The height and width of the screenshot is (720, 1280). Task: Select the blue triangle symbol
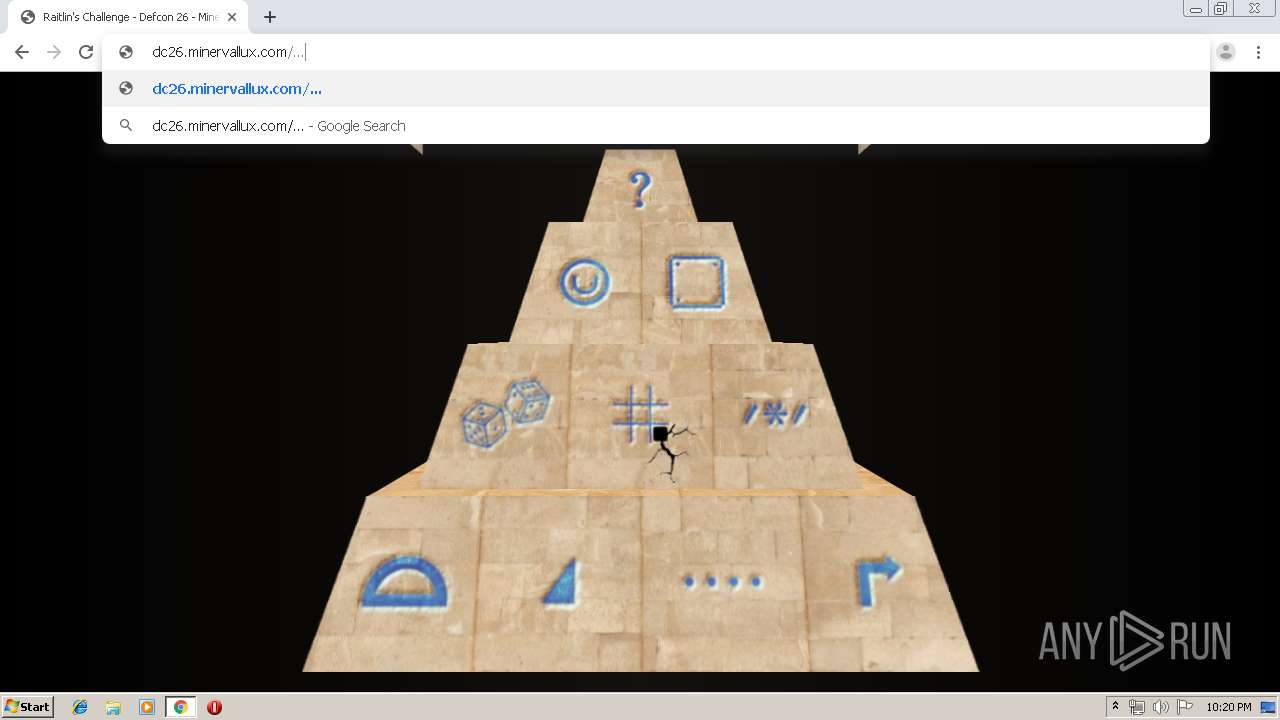click(x=562, y=582)
